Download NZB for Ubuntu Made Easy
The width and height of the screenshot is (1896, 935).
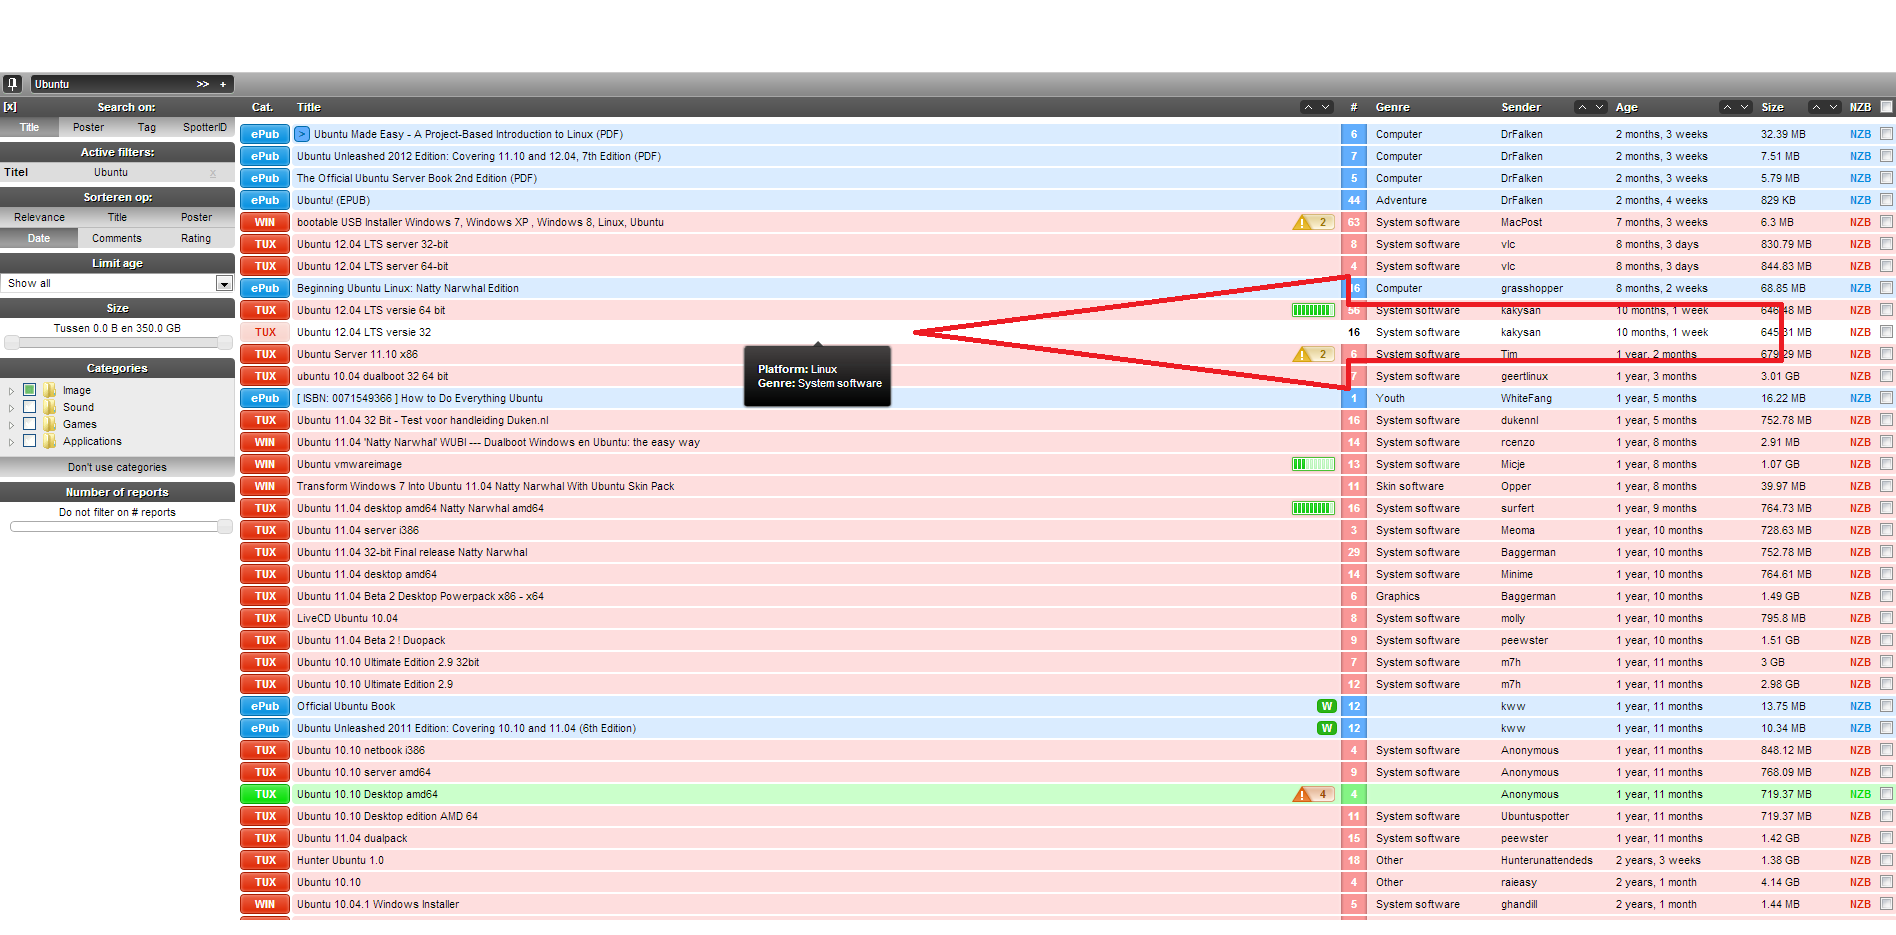1860,134
